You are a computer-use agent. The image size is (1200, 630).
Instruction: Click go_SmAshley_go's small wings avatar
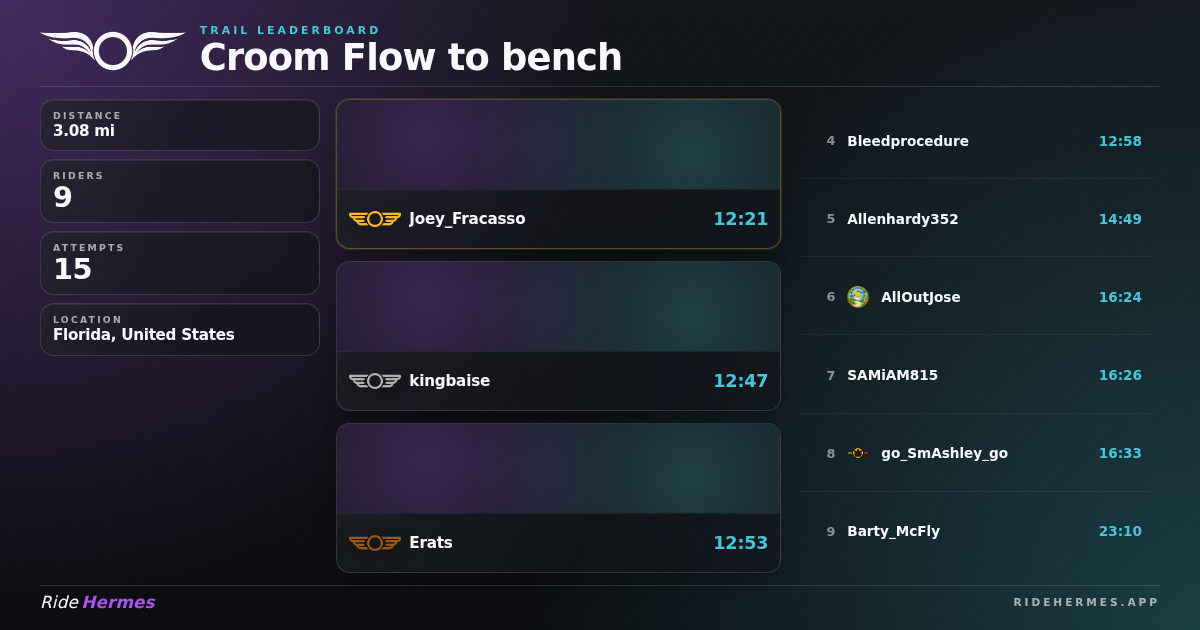858,453
